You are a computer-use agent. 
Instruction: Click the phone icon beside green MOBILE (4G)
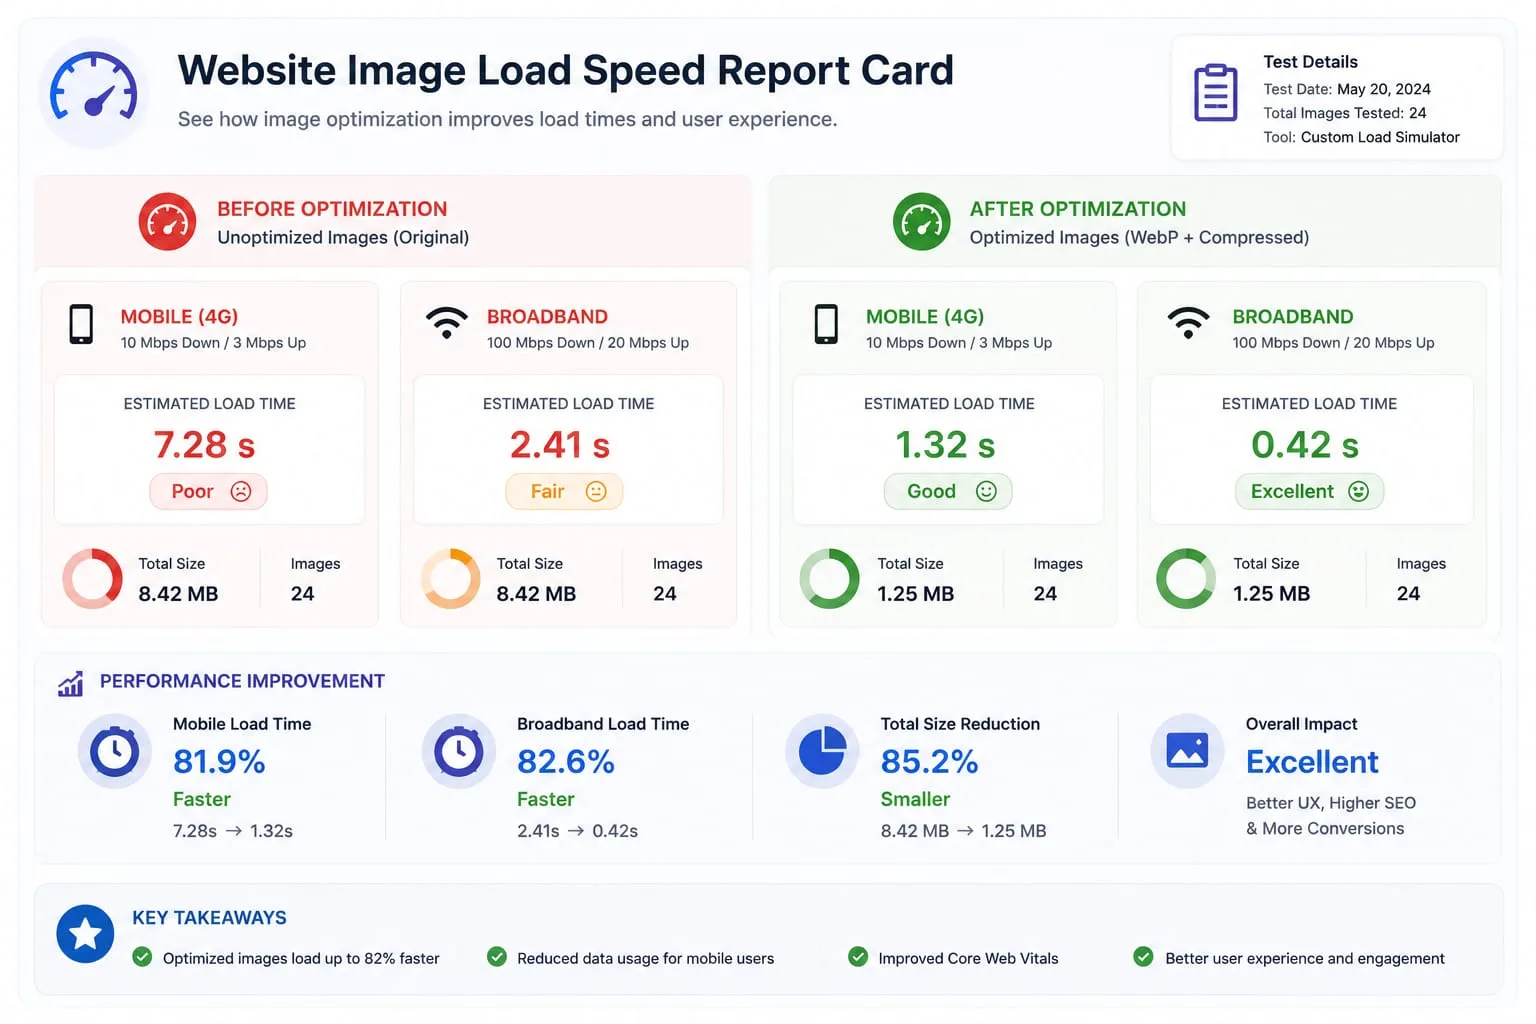pos(826,324)
